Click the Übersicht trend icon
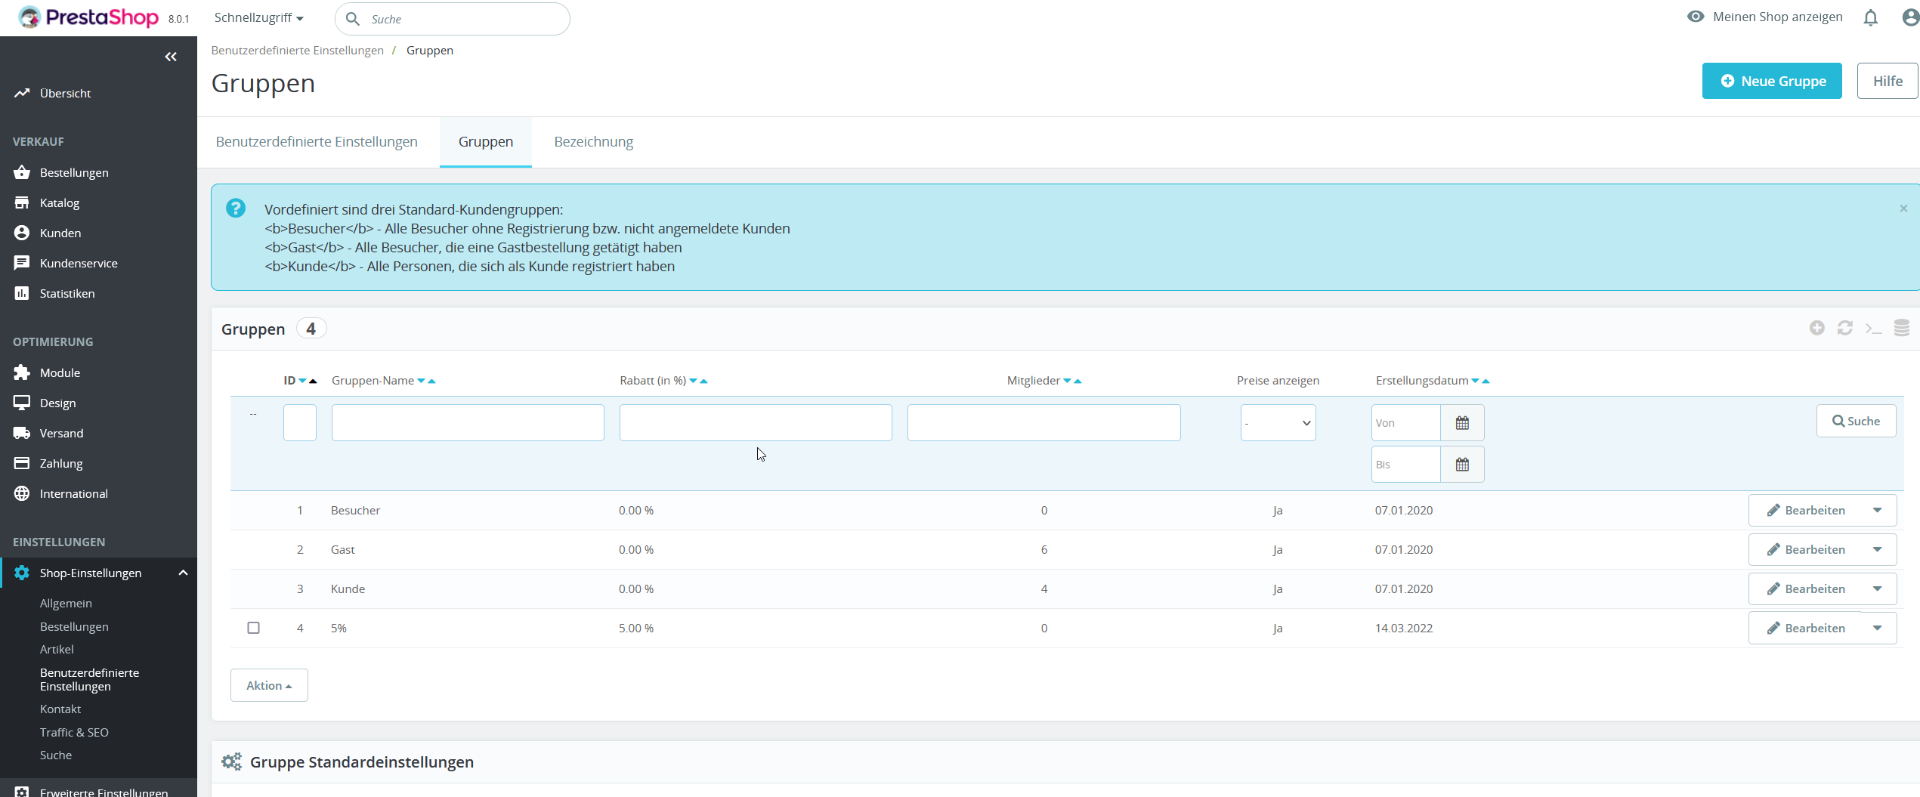This screenshot has width=1920, height=797. 22,93
